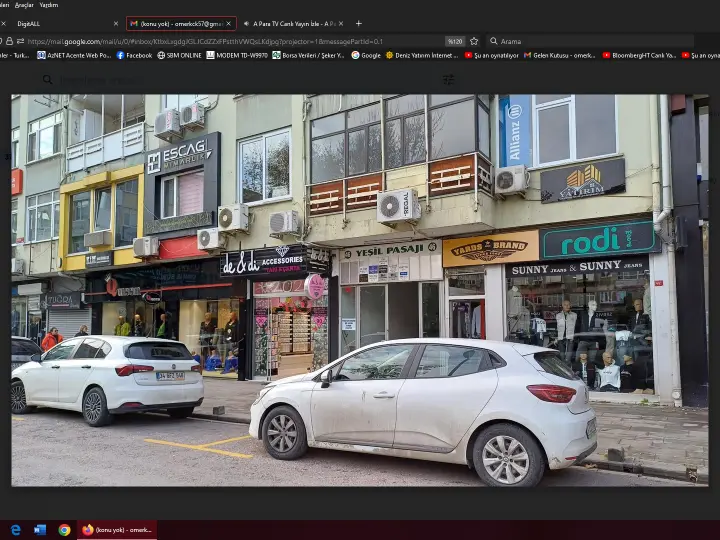This screenshot has height=540, width=720.
Task: Launch Microsoft Edge from taskbar
Action: click(x=16, y=530)
